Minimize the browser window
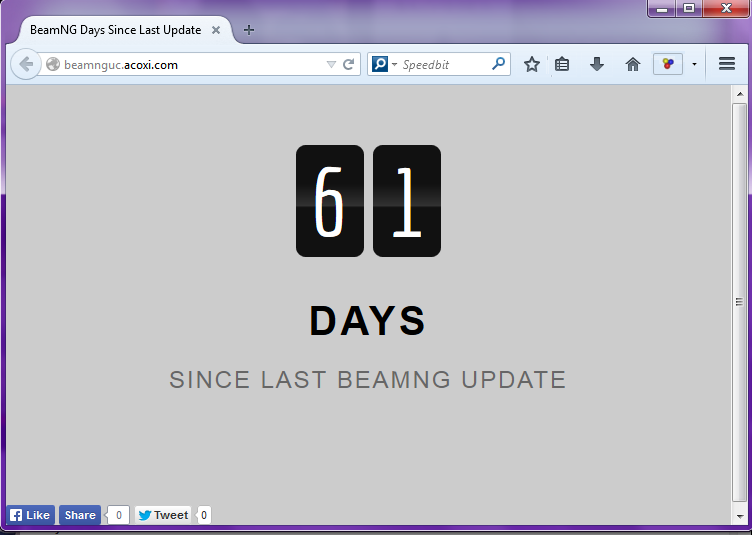 (x=662, y=8)
